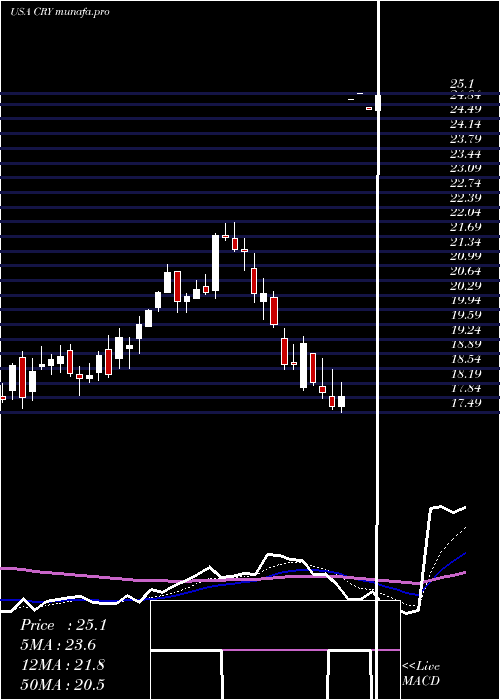The height and width of the screenshot is (700, 500).
Task: Click the 20.99 price axis label
Action: click(x=466, y=256)
